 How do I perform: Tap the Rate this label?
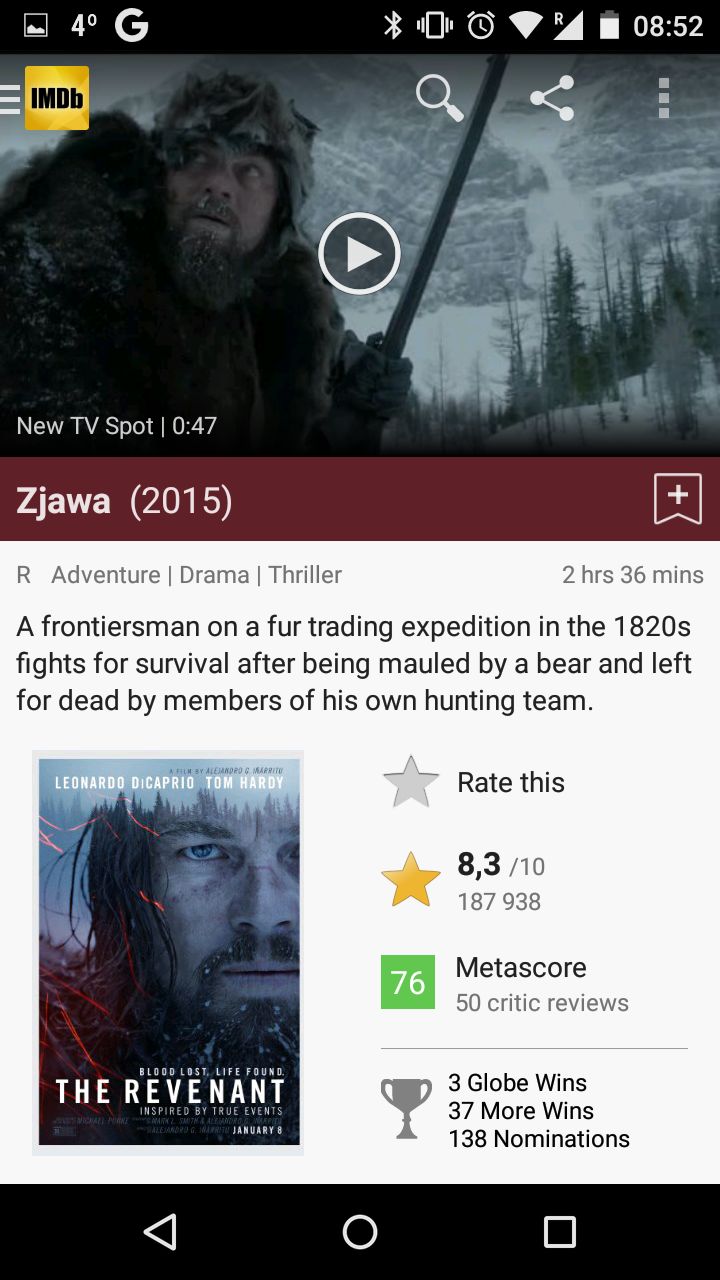click(511, 782)
